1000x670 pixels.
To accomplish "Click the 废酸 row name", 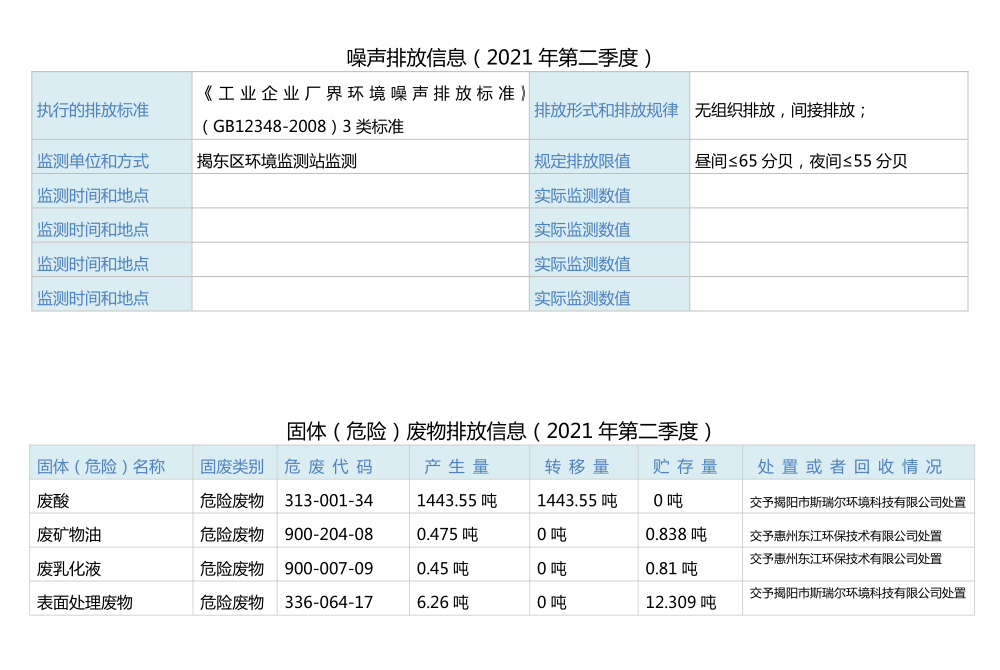I will [x=53, y=501].
